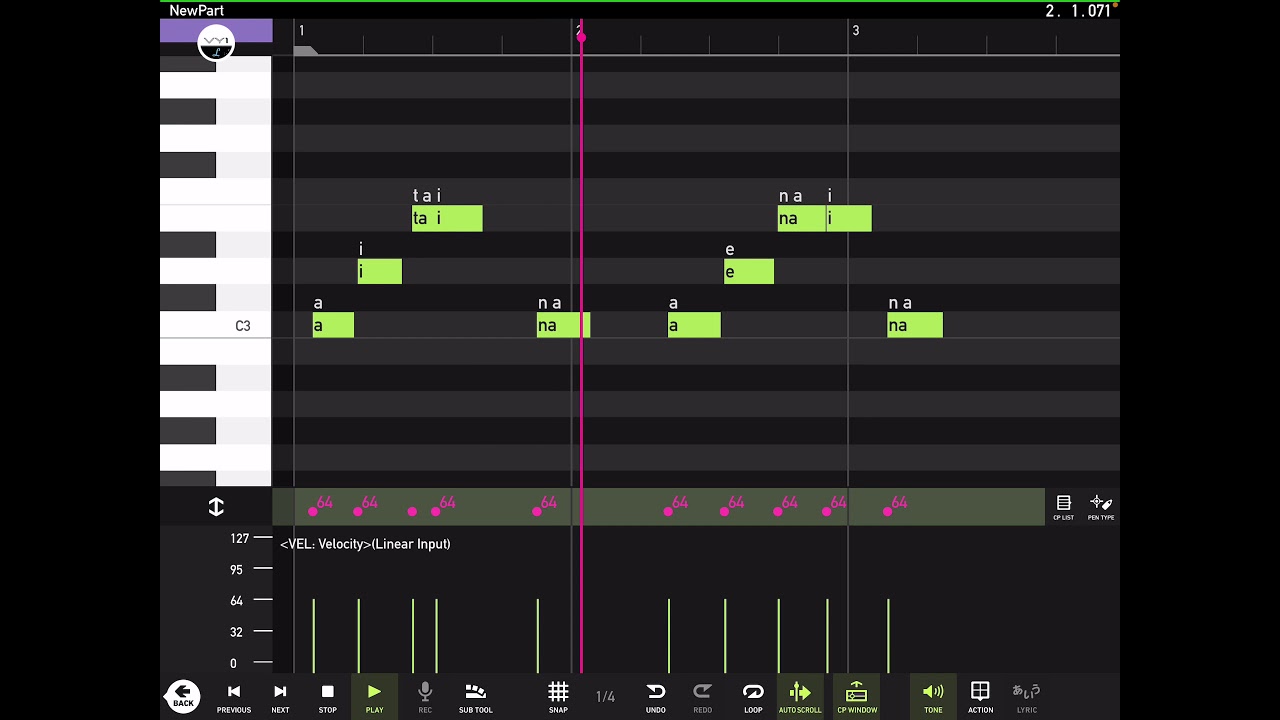1280x720 pixels.
Task: Toggle AUTO SCROLL
Action: [800, 697]
